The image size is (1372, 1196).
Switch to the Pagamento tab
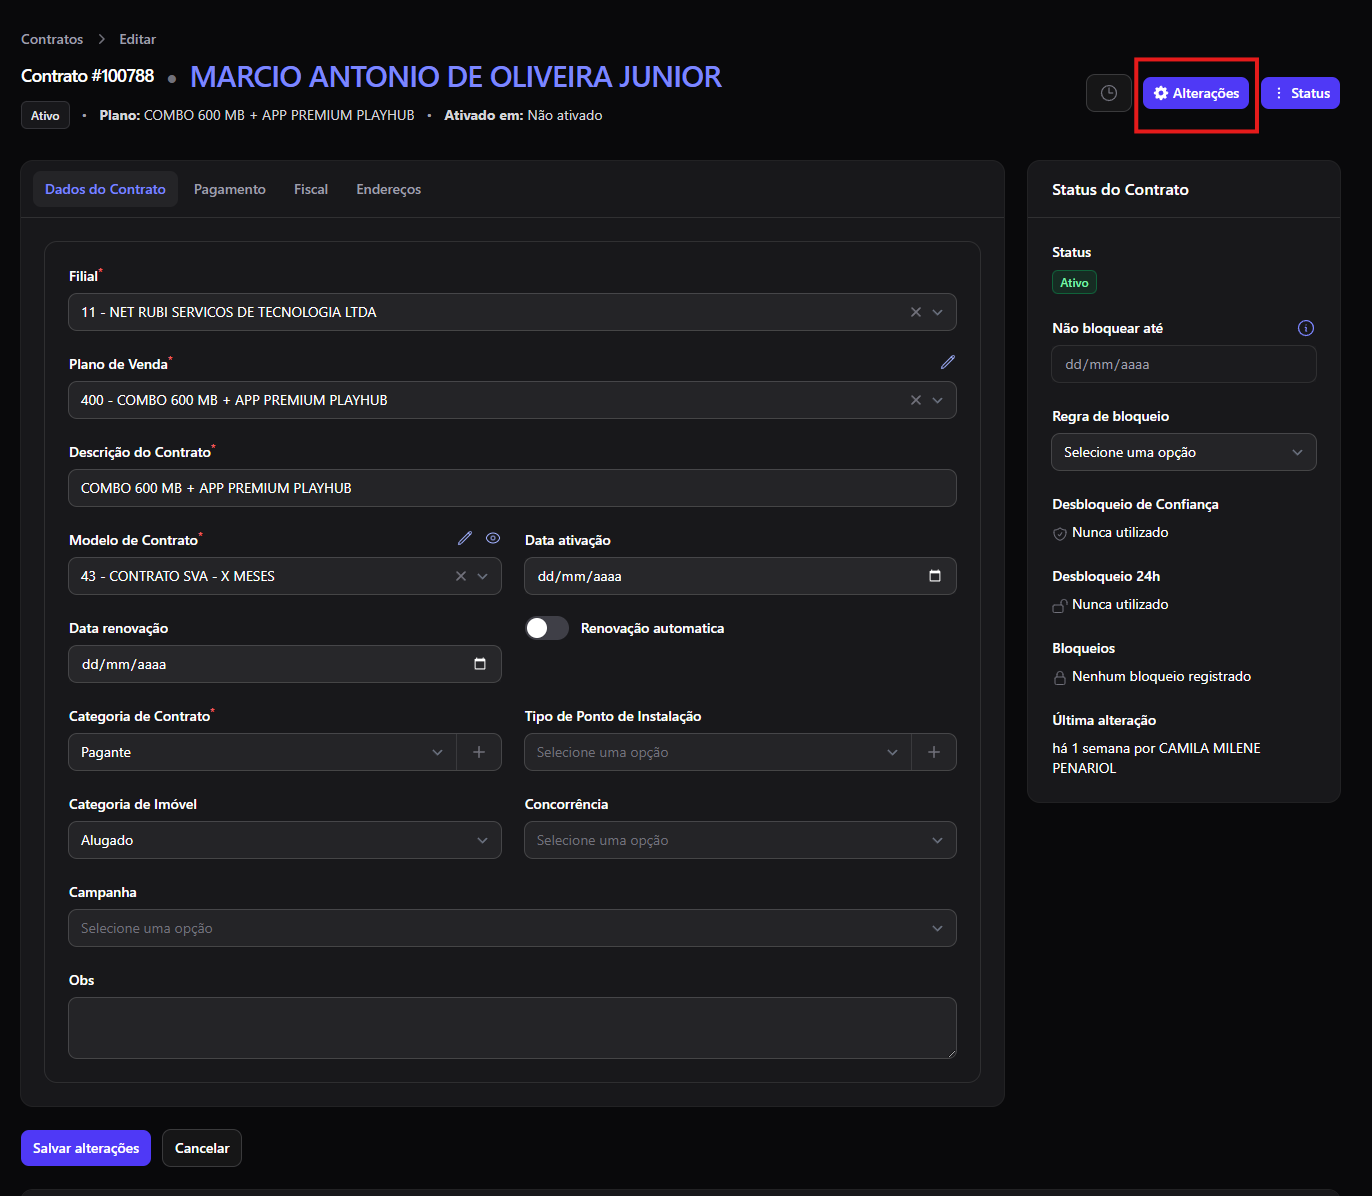coord(230,189)
